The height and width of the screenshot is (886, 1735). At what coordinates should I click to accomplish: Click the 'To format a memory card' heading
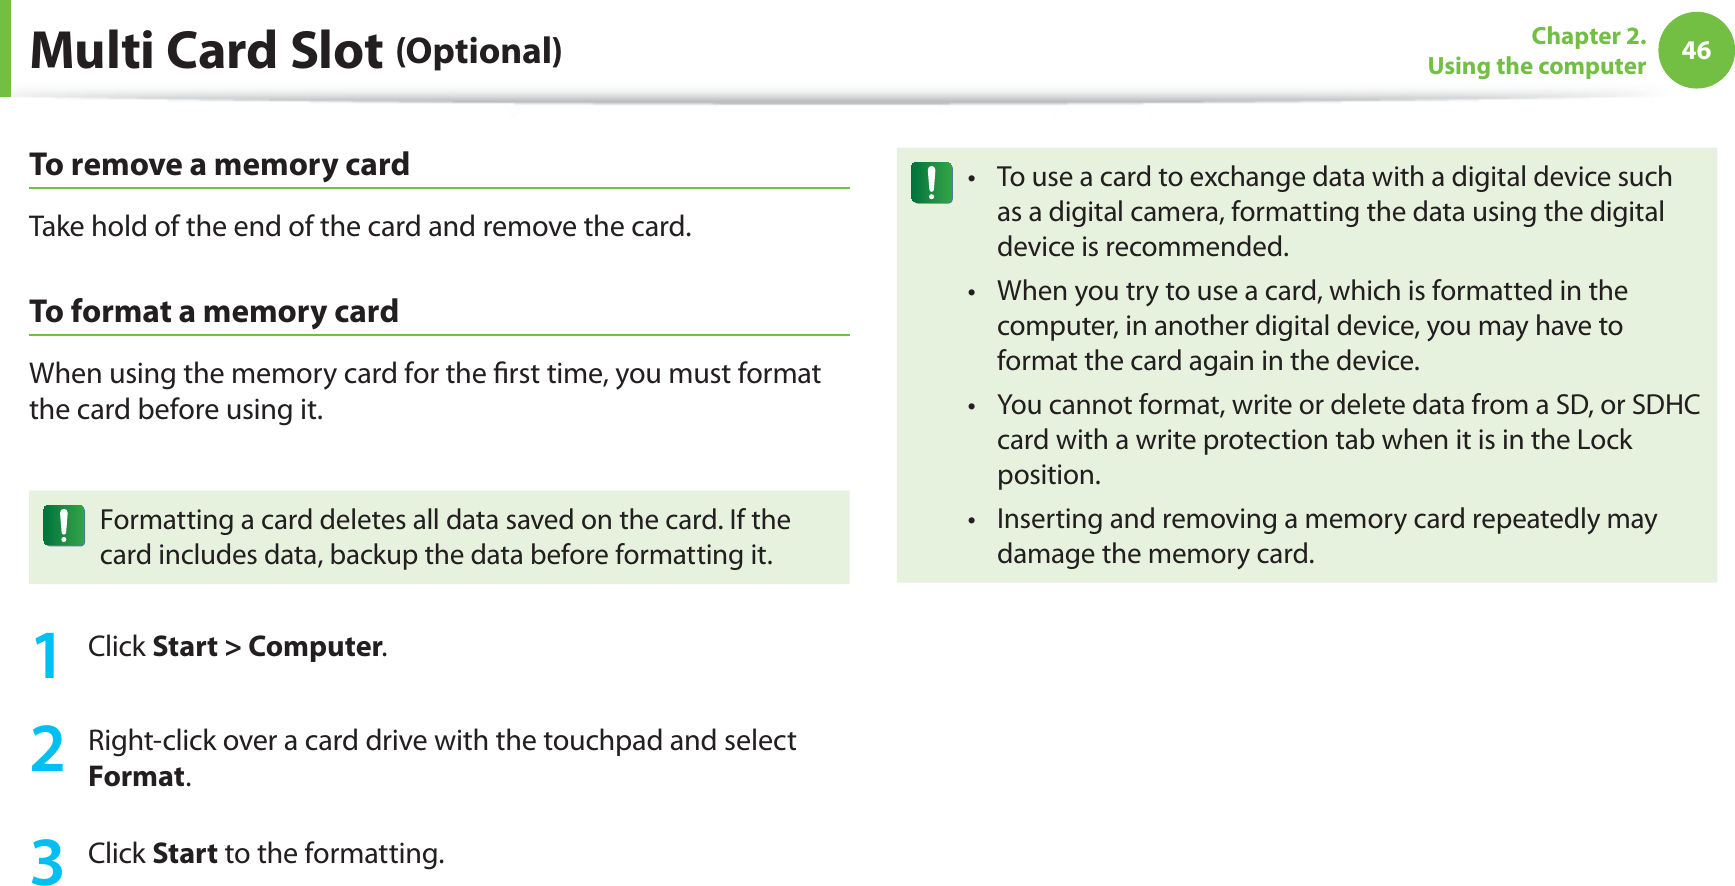point(214,311)
